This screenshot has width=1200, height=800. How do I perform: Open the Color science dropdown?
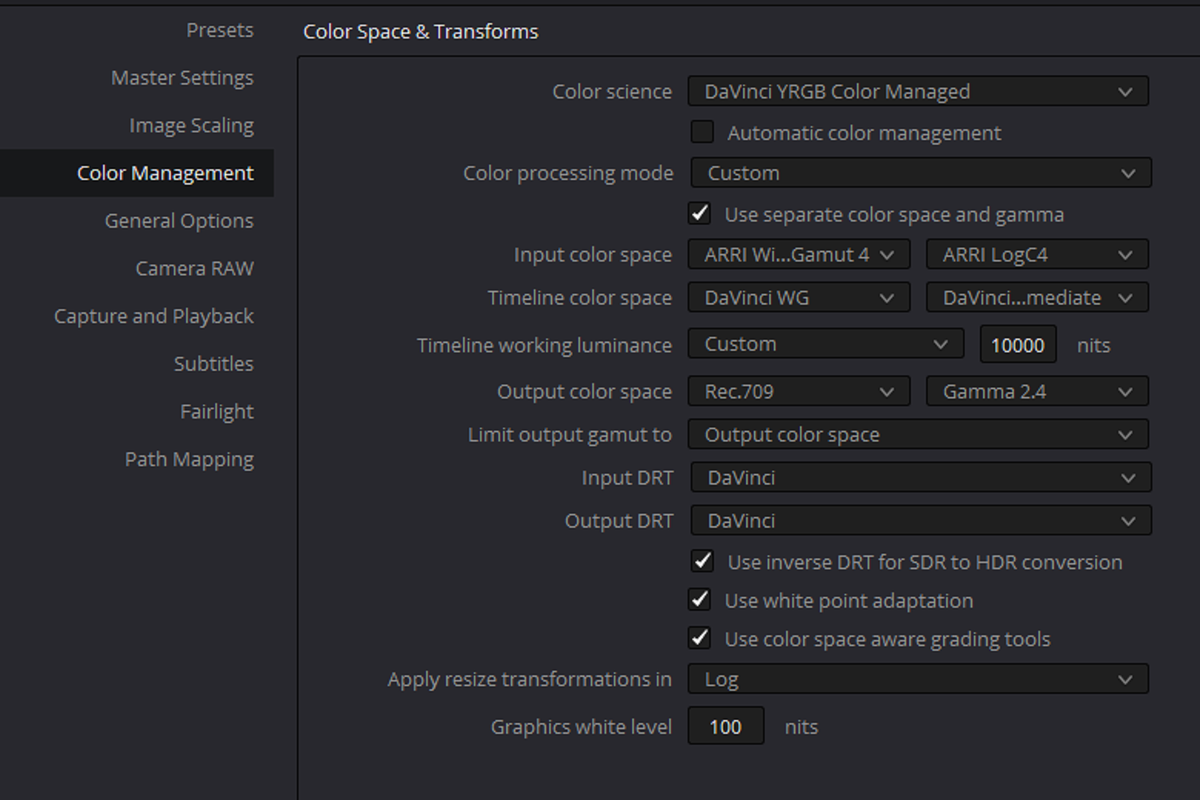tap(918, 92)
